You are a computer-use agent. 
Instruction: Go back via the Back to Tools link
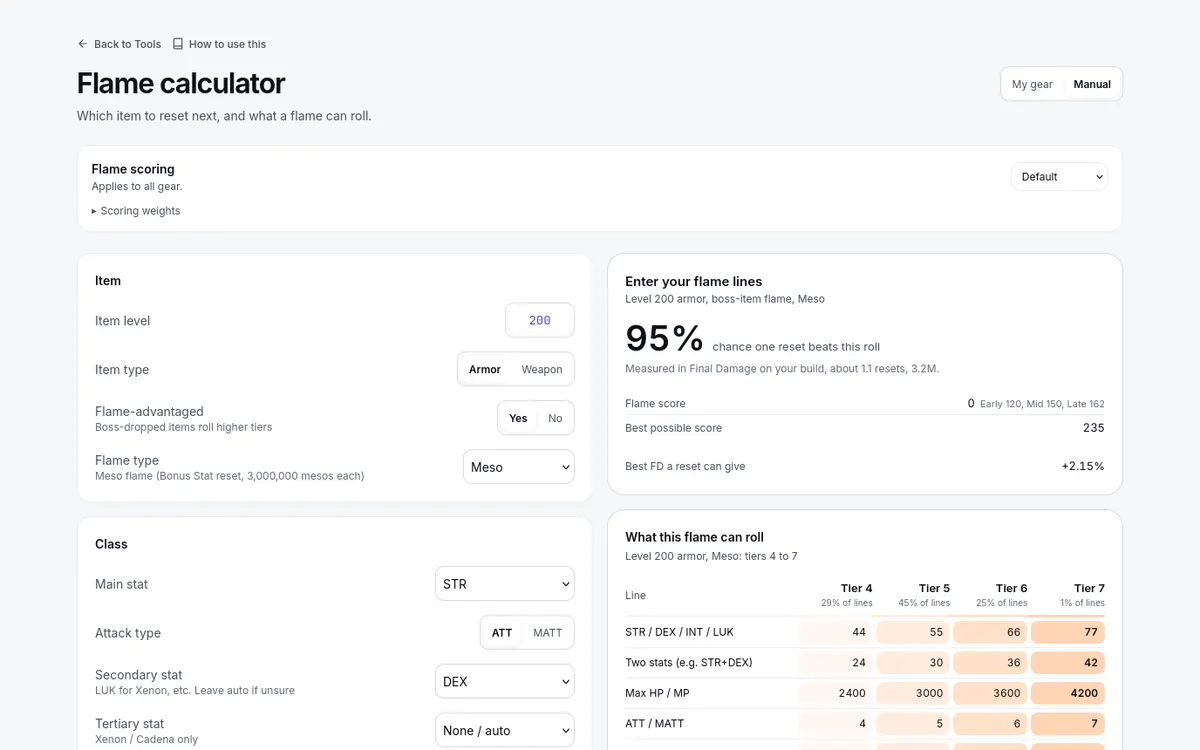point(119,44)
